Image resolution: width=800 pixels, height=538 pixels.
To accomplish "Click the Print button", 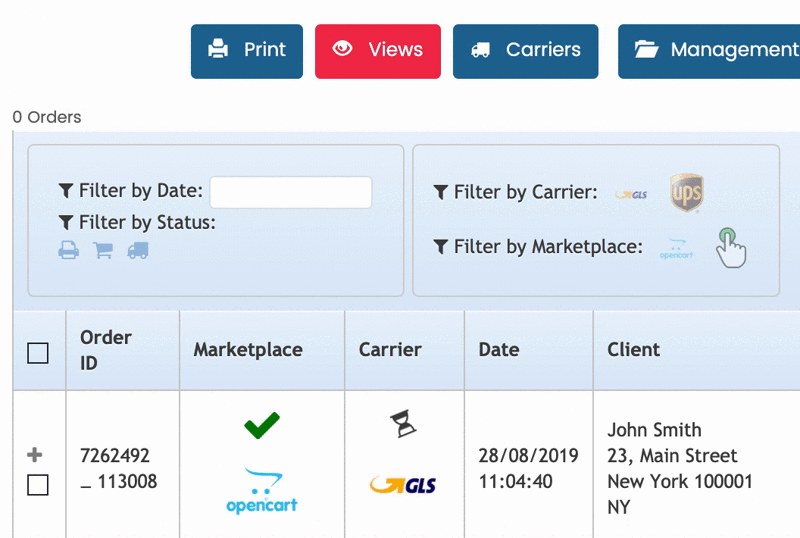I will tap(247, 52).
